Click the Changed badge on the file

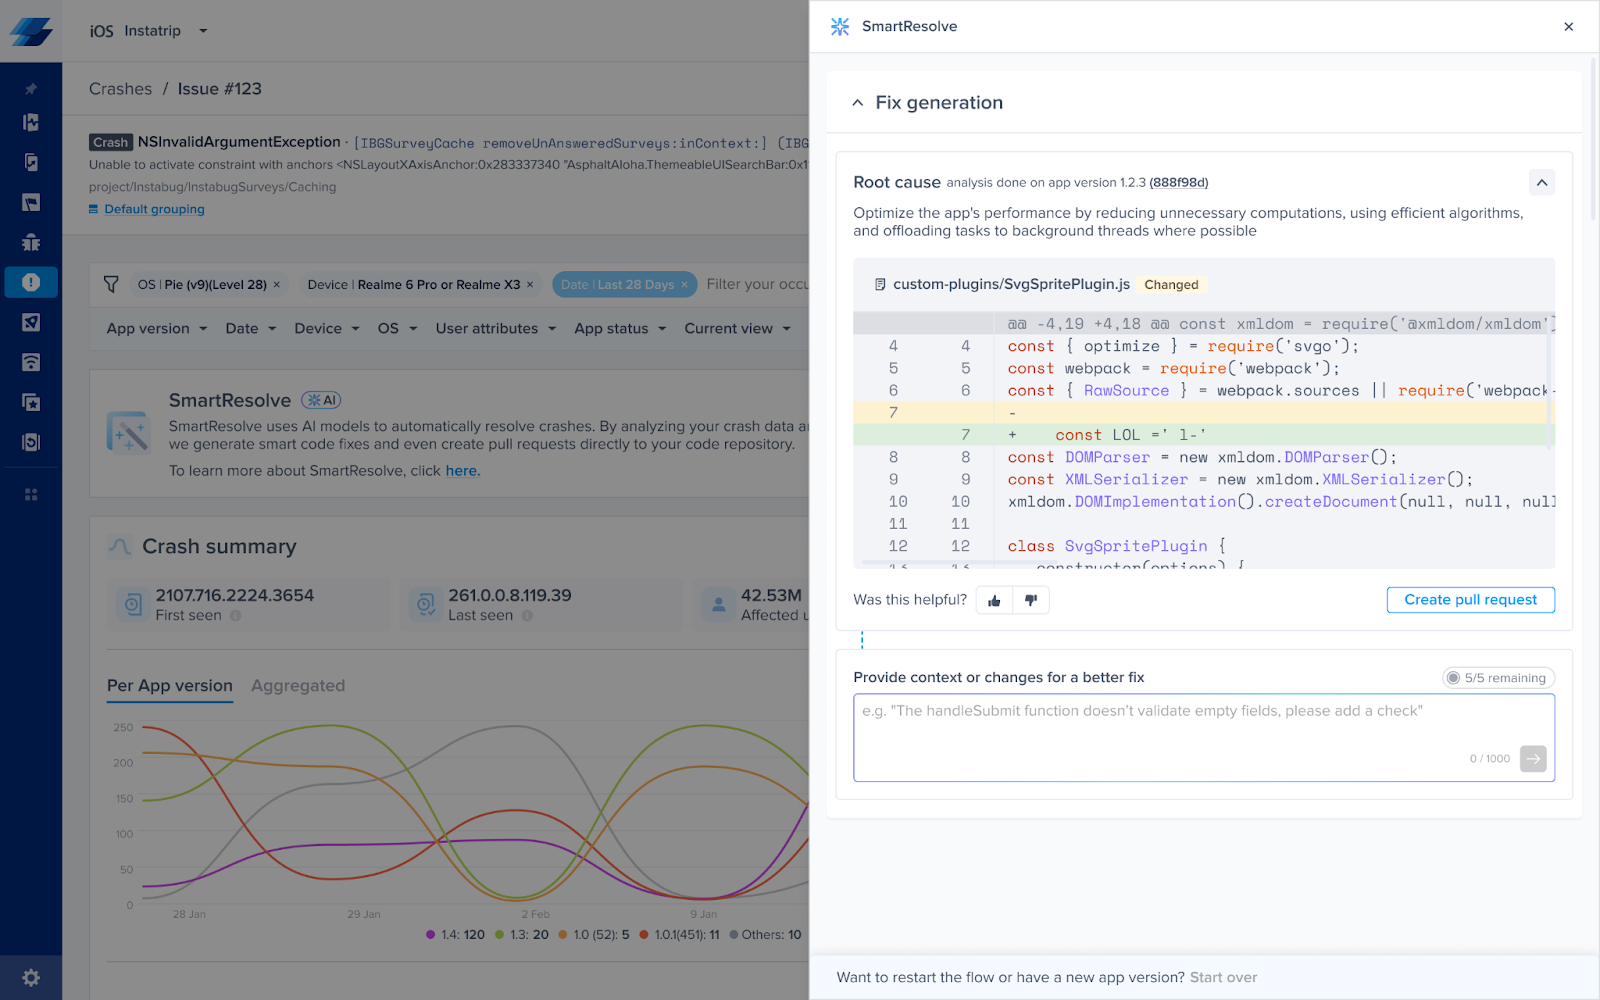pyautogui.click(x=1171, y=285)
